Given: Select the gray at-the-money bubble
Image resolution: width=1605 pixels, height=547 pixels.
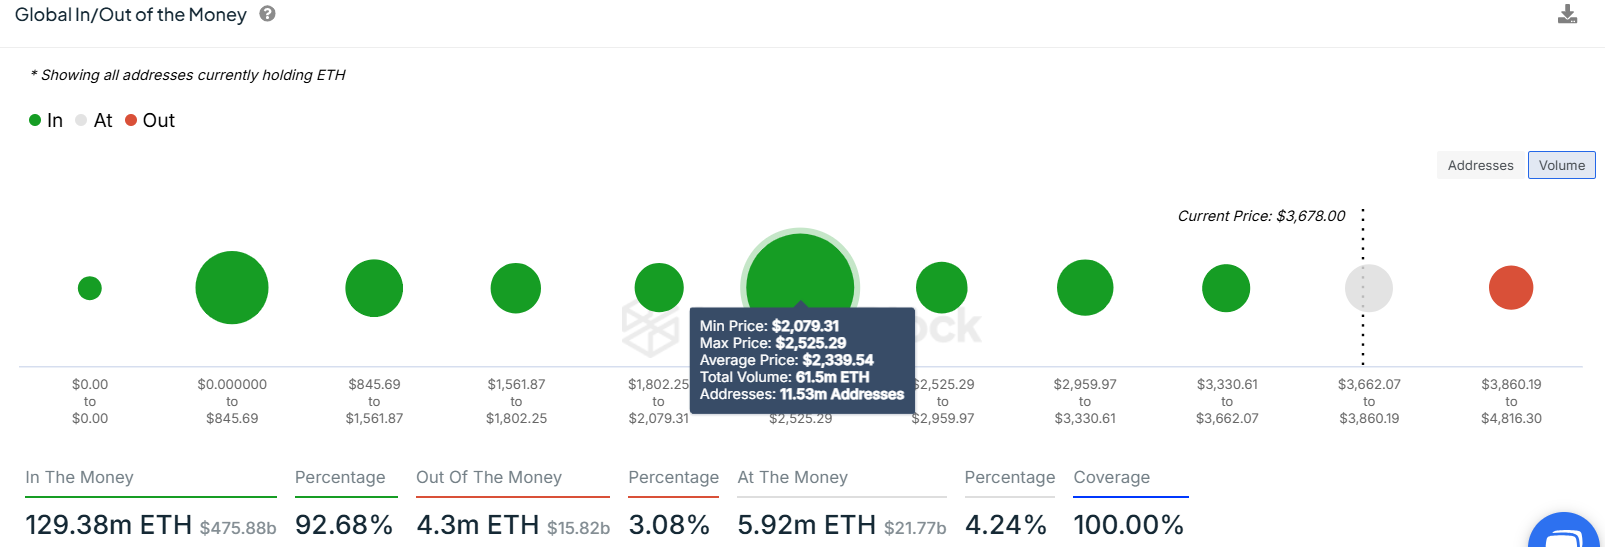Looking at the screenshot, I should (1368, 288).
